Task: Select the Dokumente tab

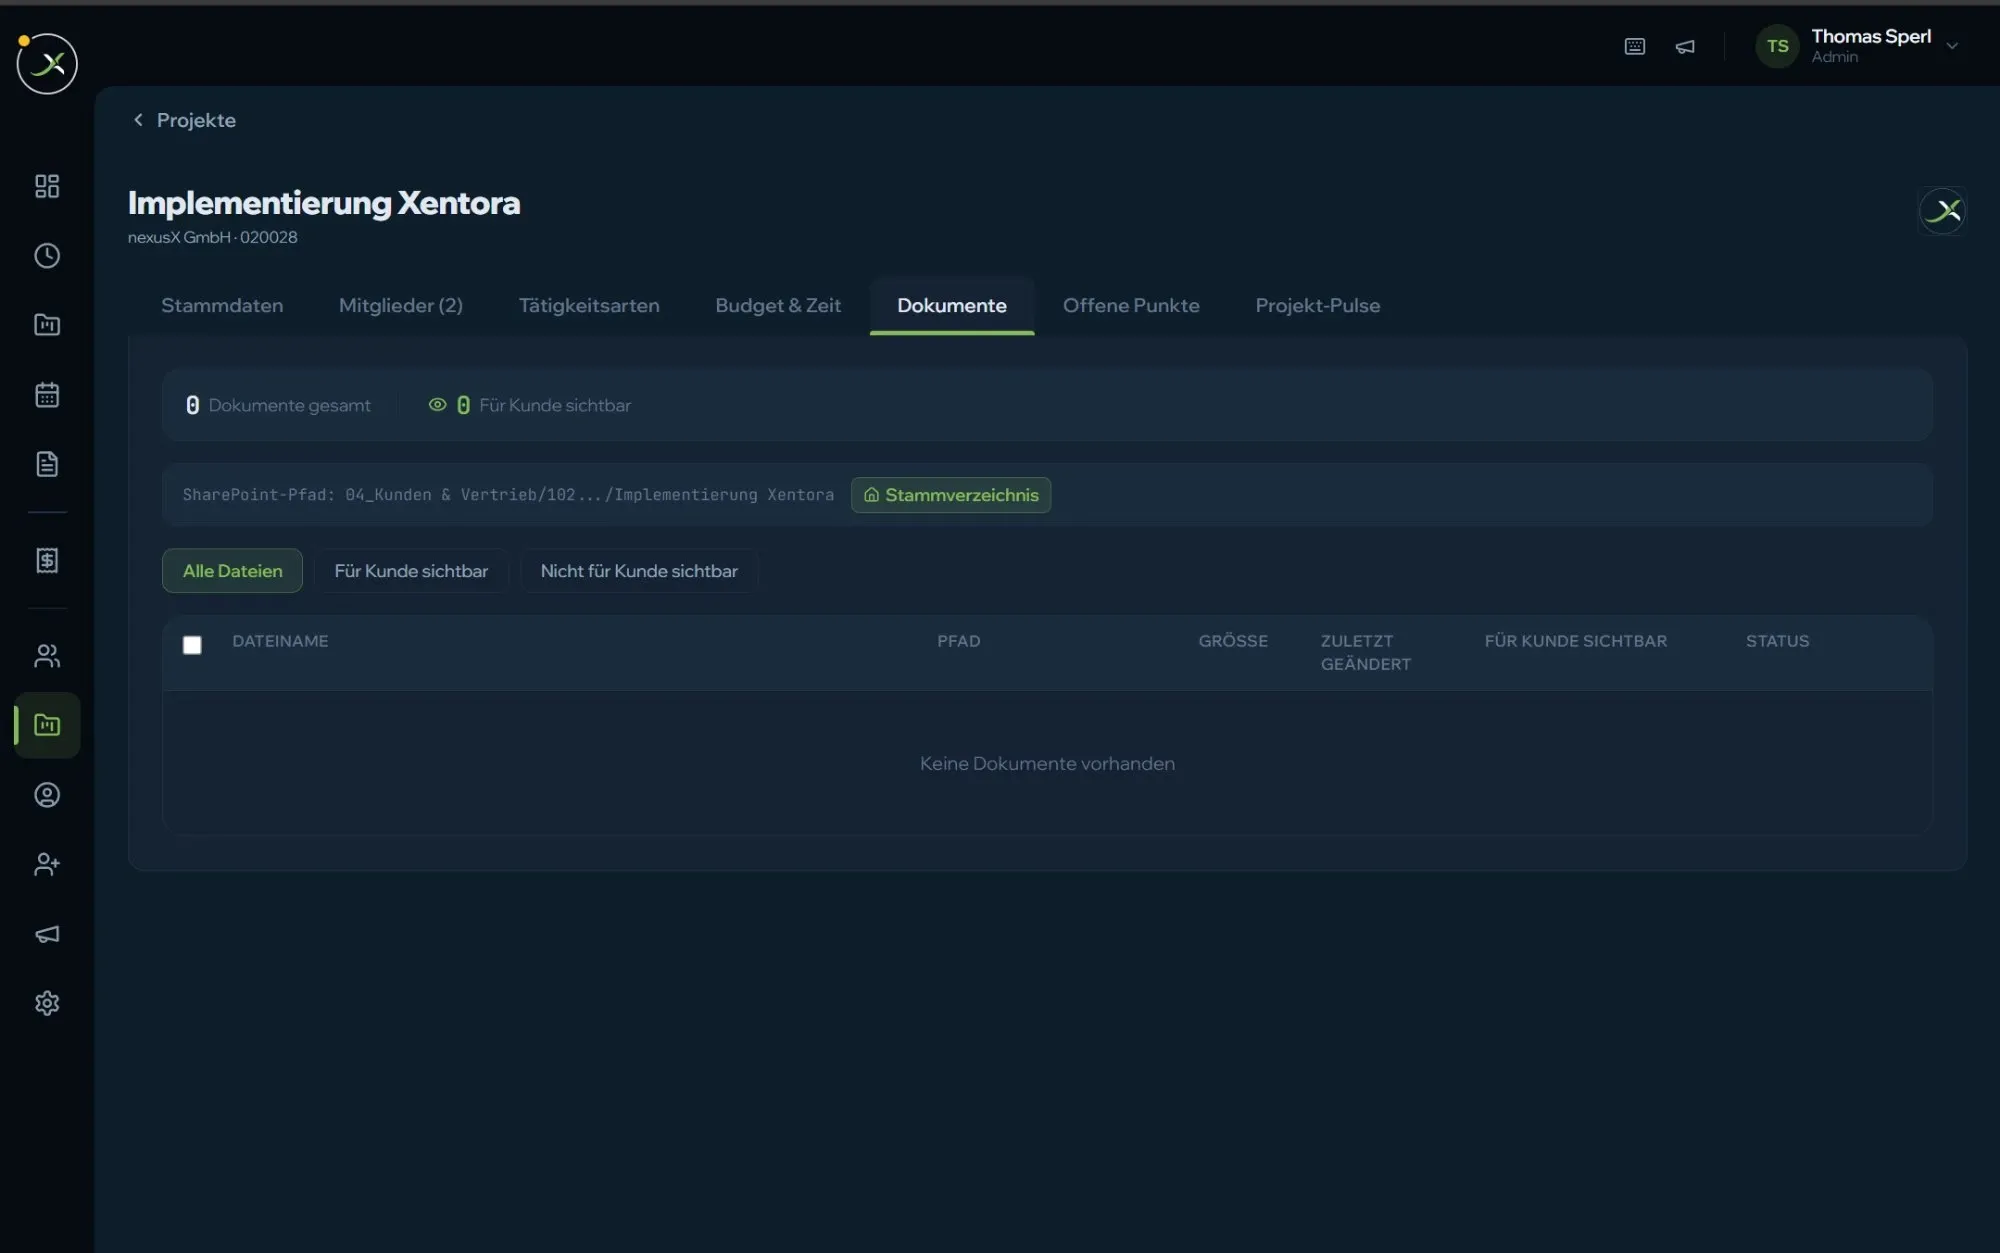Action: pyautogui.click(x=952, y=305)
